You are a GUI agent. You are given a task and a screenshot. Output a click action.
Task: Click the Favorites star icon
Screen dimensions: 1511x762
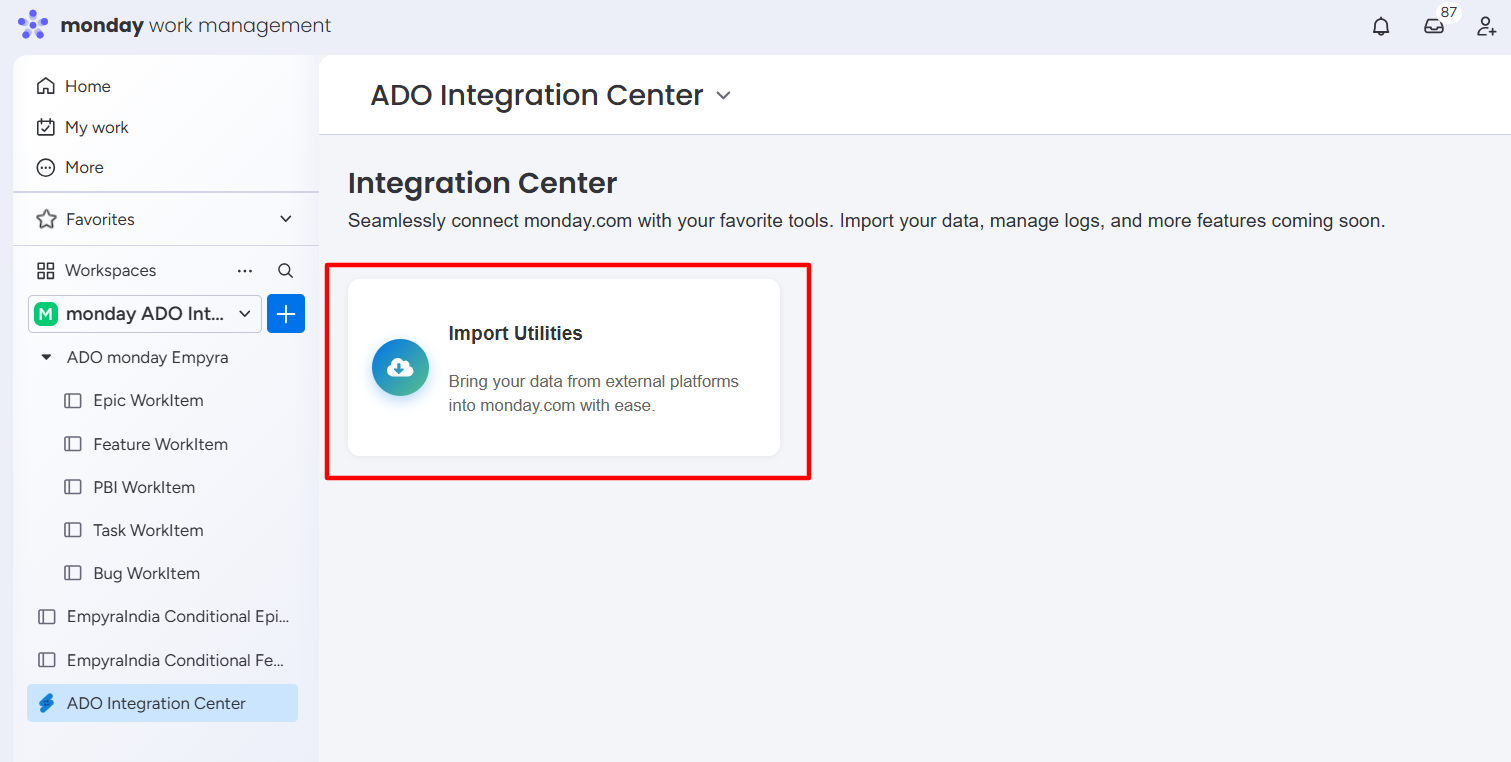(46, 219)
